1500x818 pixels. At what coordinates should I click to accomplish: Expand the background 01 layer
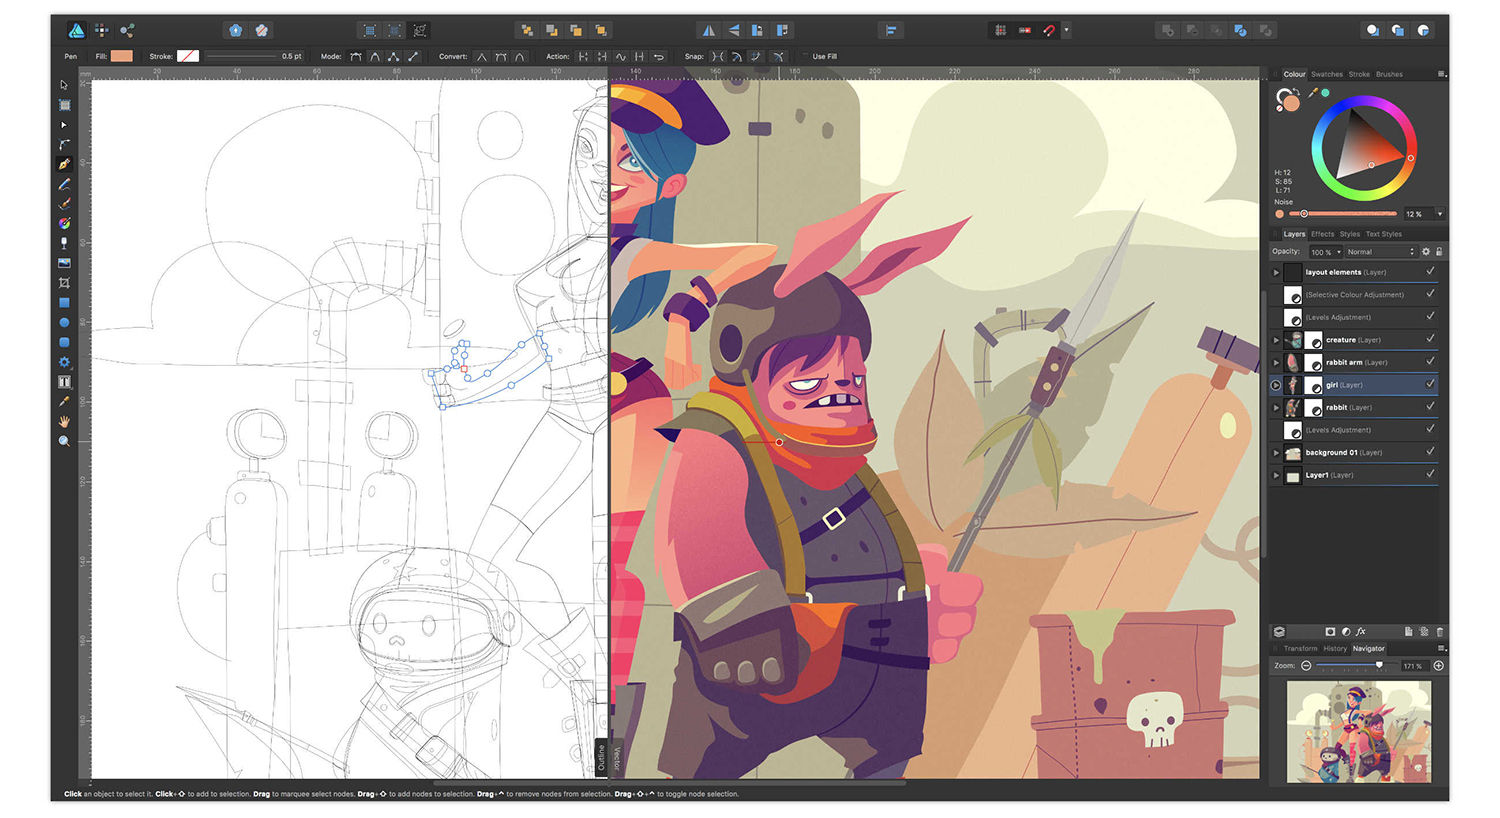[1276, 453]
